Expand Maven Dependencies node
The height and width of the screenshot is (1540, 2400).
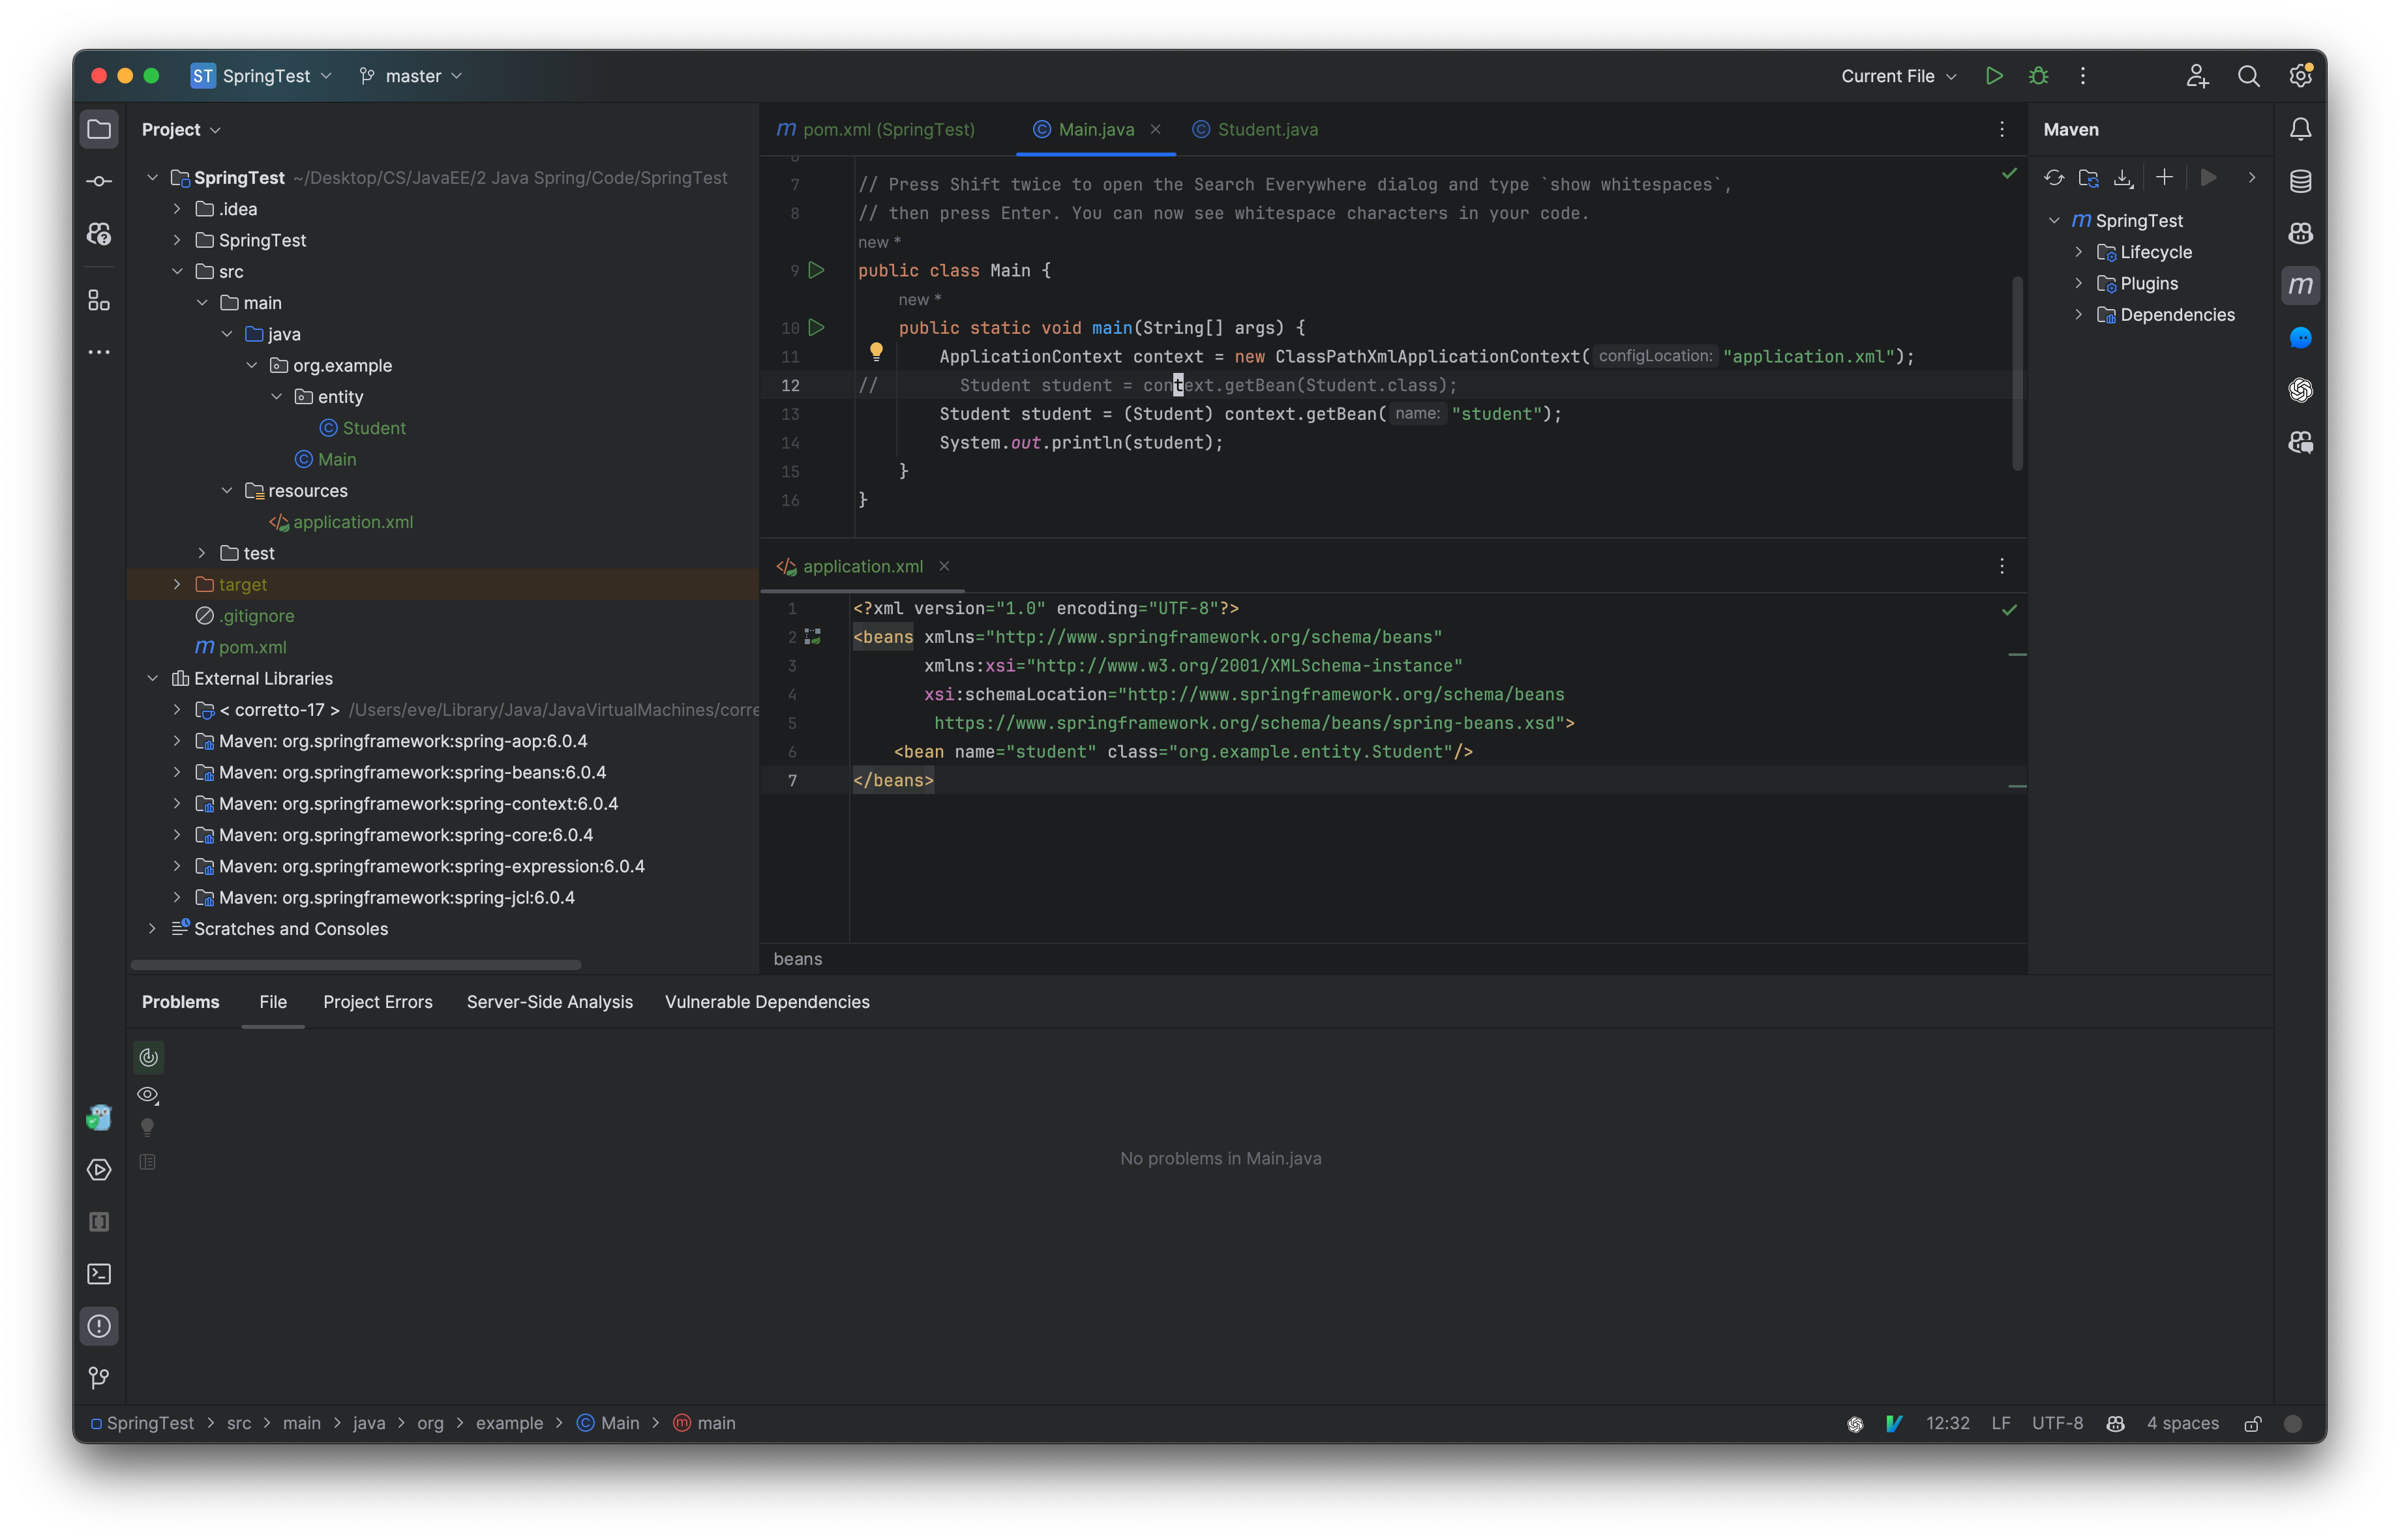(2078, 315)
